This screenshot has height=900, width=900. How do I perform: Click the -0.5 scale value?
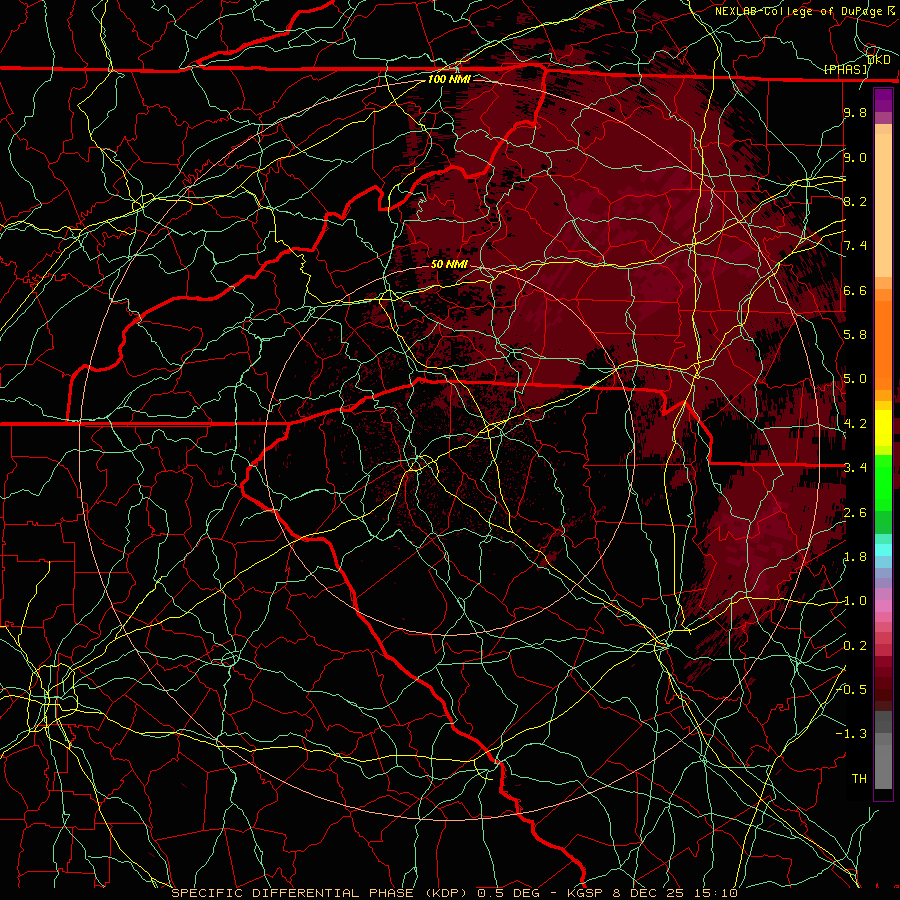852,689
